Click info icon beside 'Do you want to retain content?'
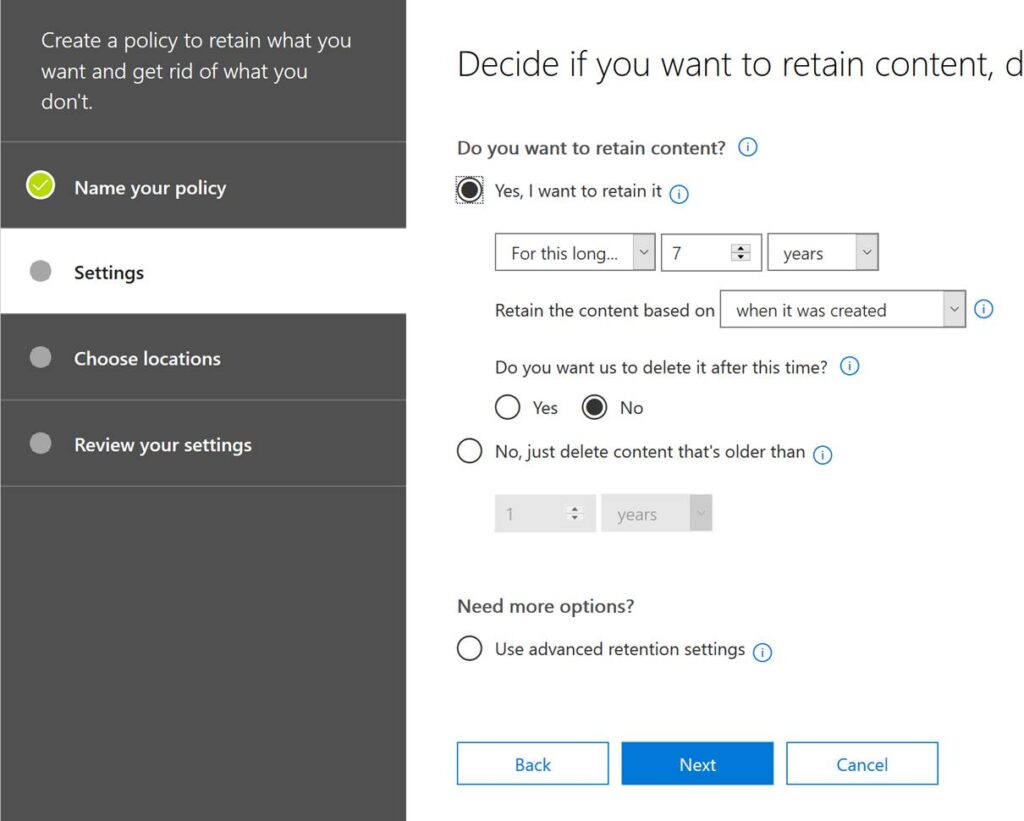Viewport: 1024px width, 821px height. [x=747, y=147]
